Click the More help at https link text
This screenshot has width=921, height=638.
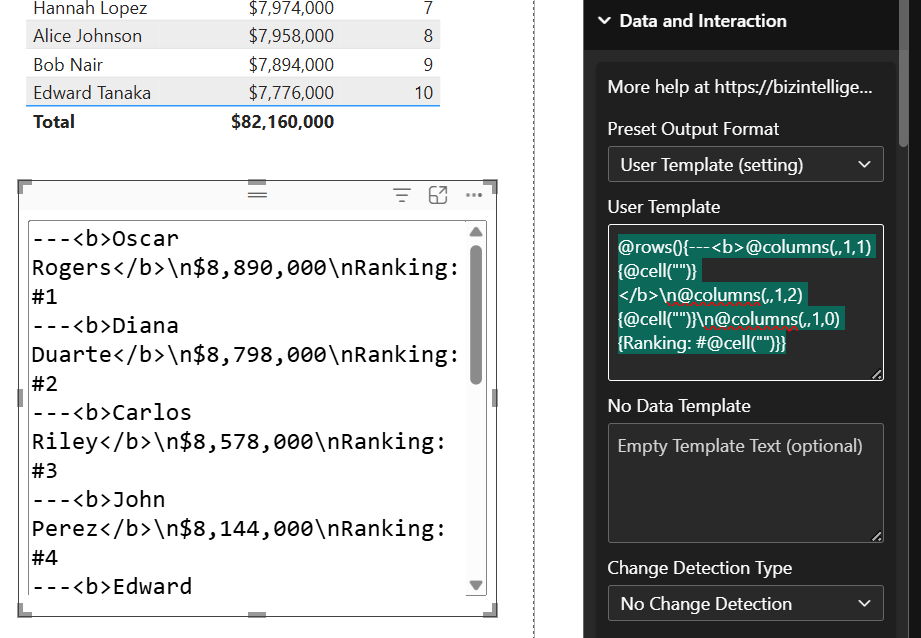click(x=740, y=87)
